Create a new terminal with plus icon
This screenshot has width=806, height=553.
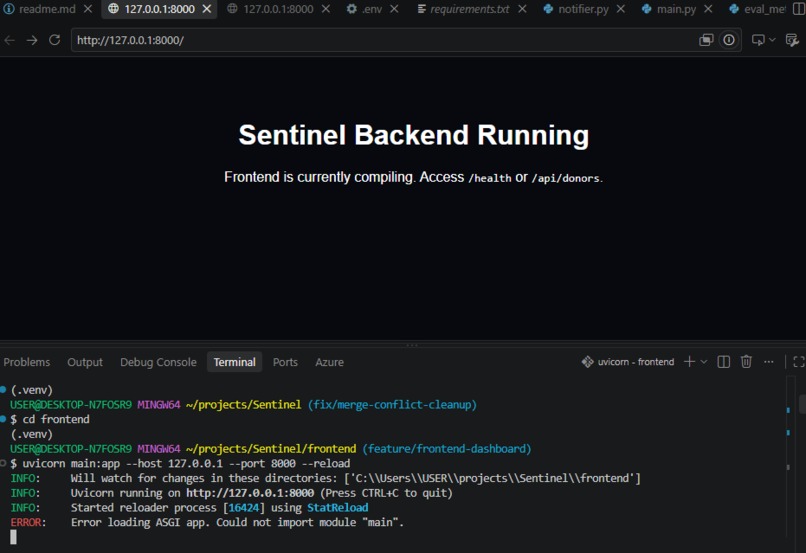[689, 362]
